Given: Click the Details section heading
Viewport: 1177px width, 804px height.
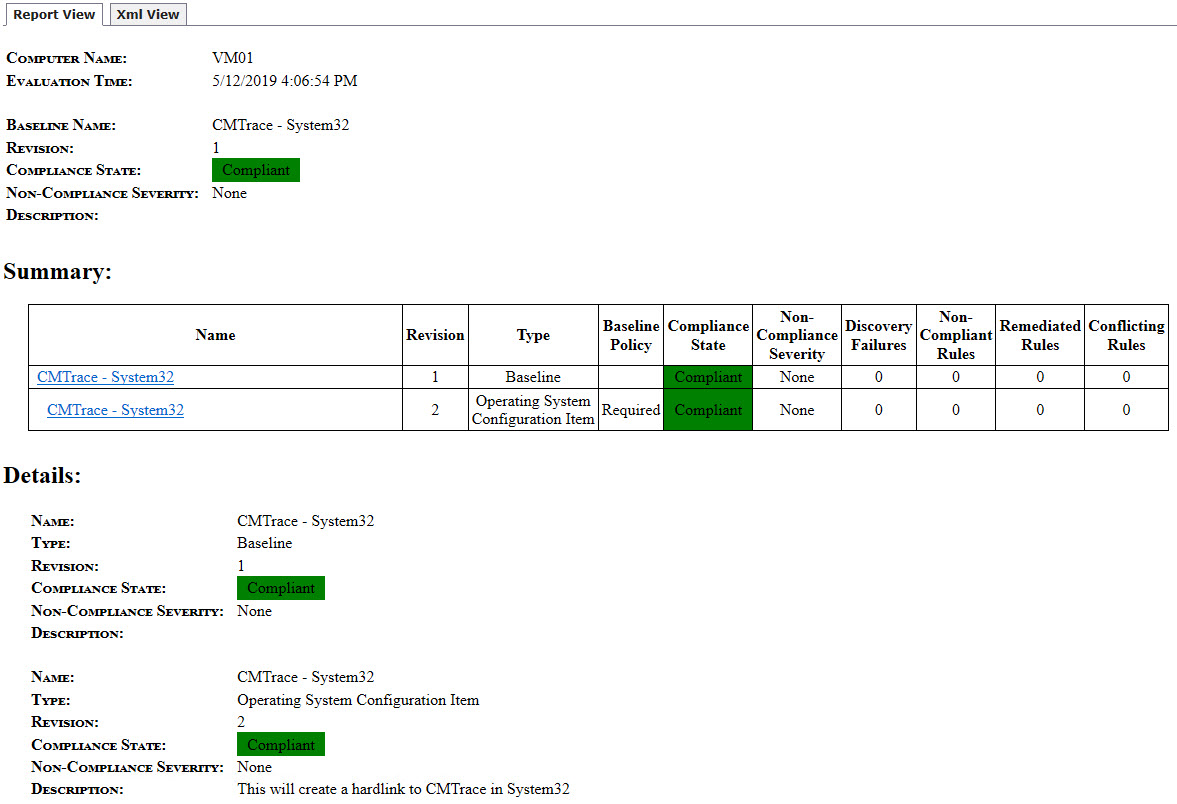Looking at the screenshot, I should pos(42,476).
